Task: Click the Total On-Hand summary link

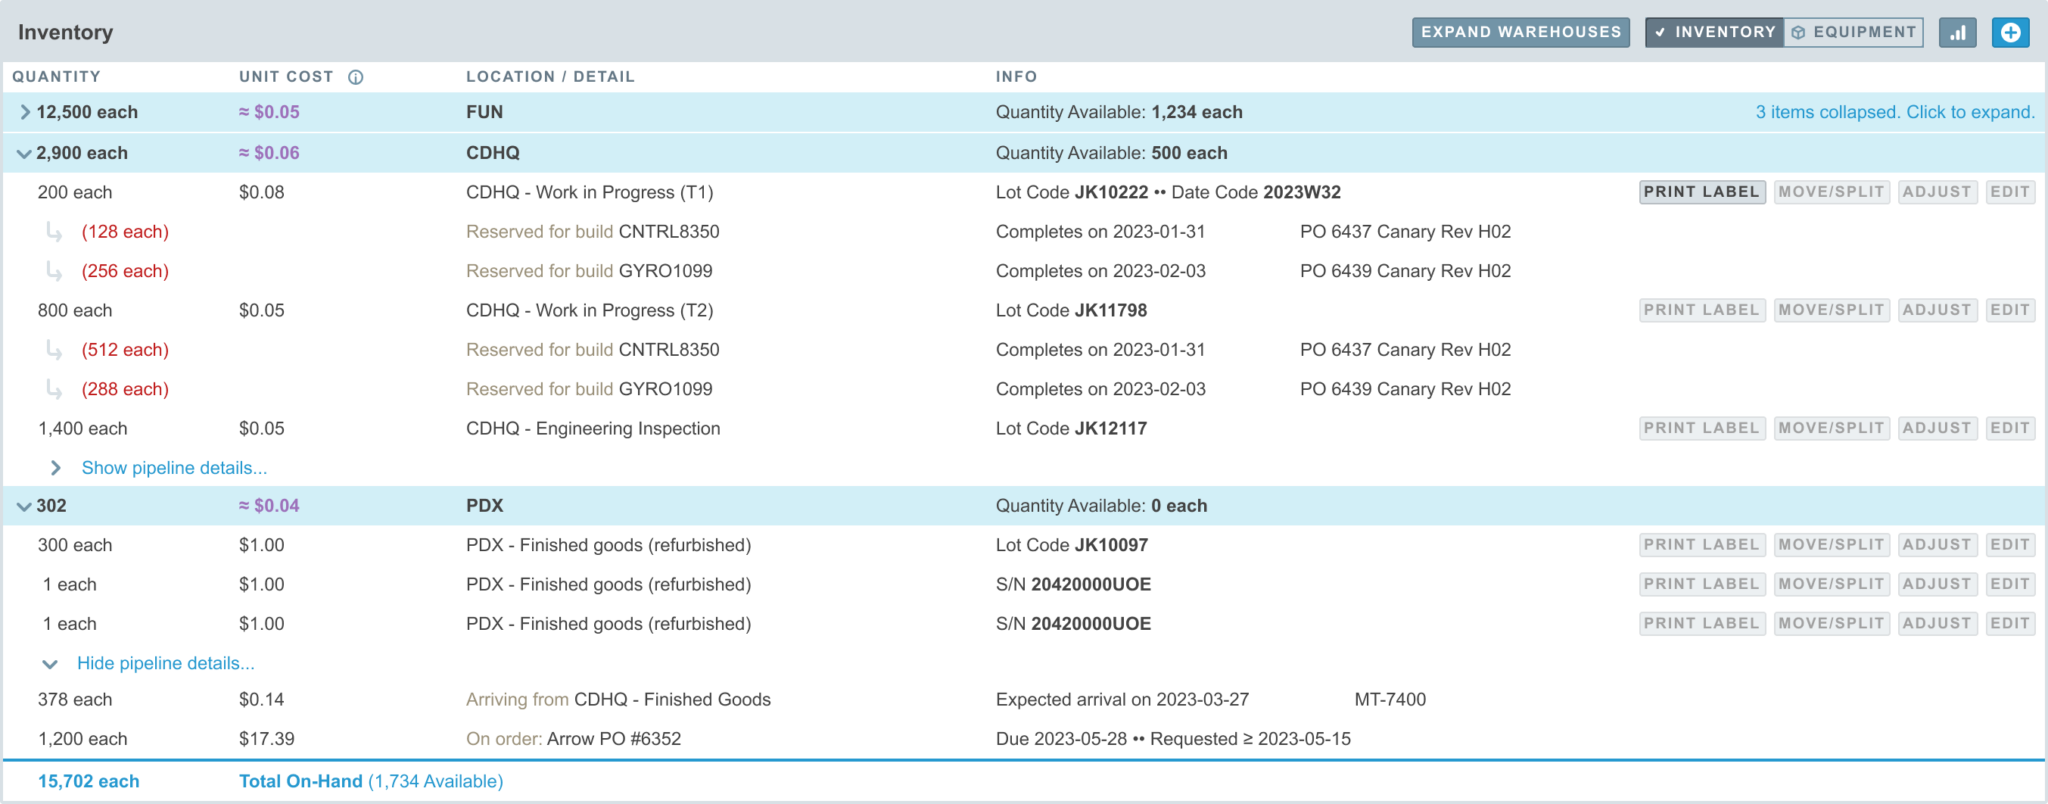Action: [x=300, y=781]
